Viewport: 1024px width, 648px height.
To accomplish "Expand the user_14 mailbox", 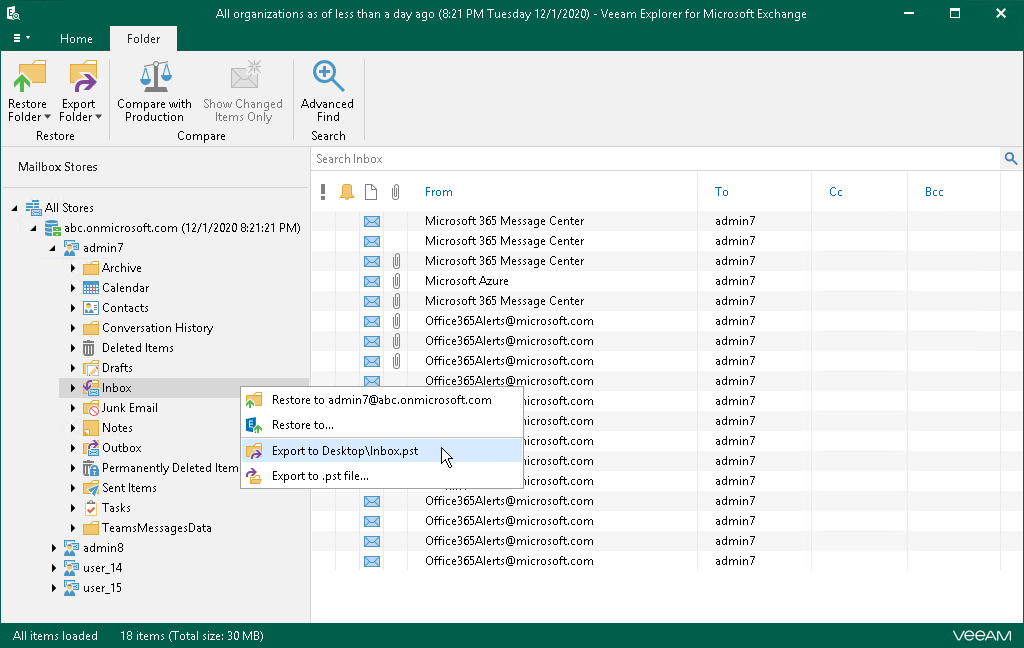I will pyautogui.click(x=55, y=568).
